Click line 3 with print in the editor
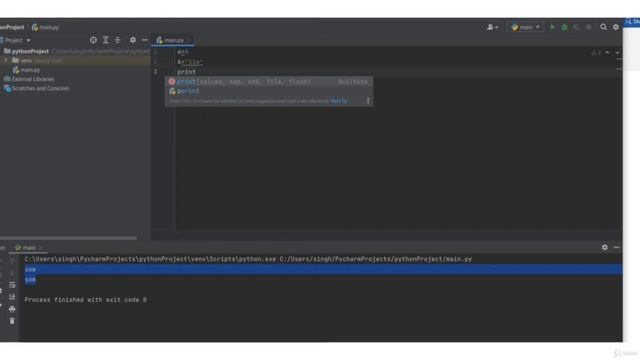The image size is (640, 360). tap(187, 72)
